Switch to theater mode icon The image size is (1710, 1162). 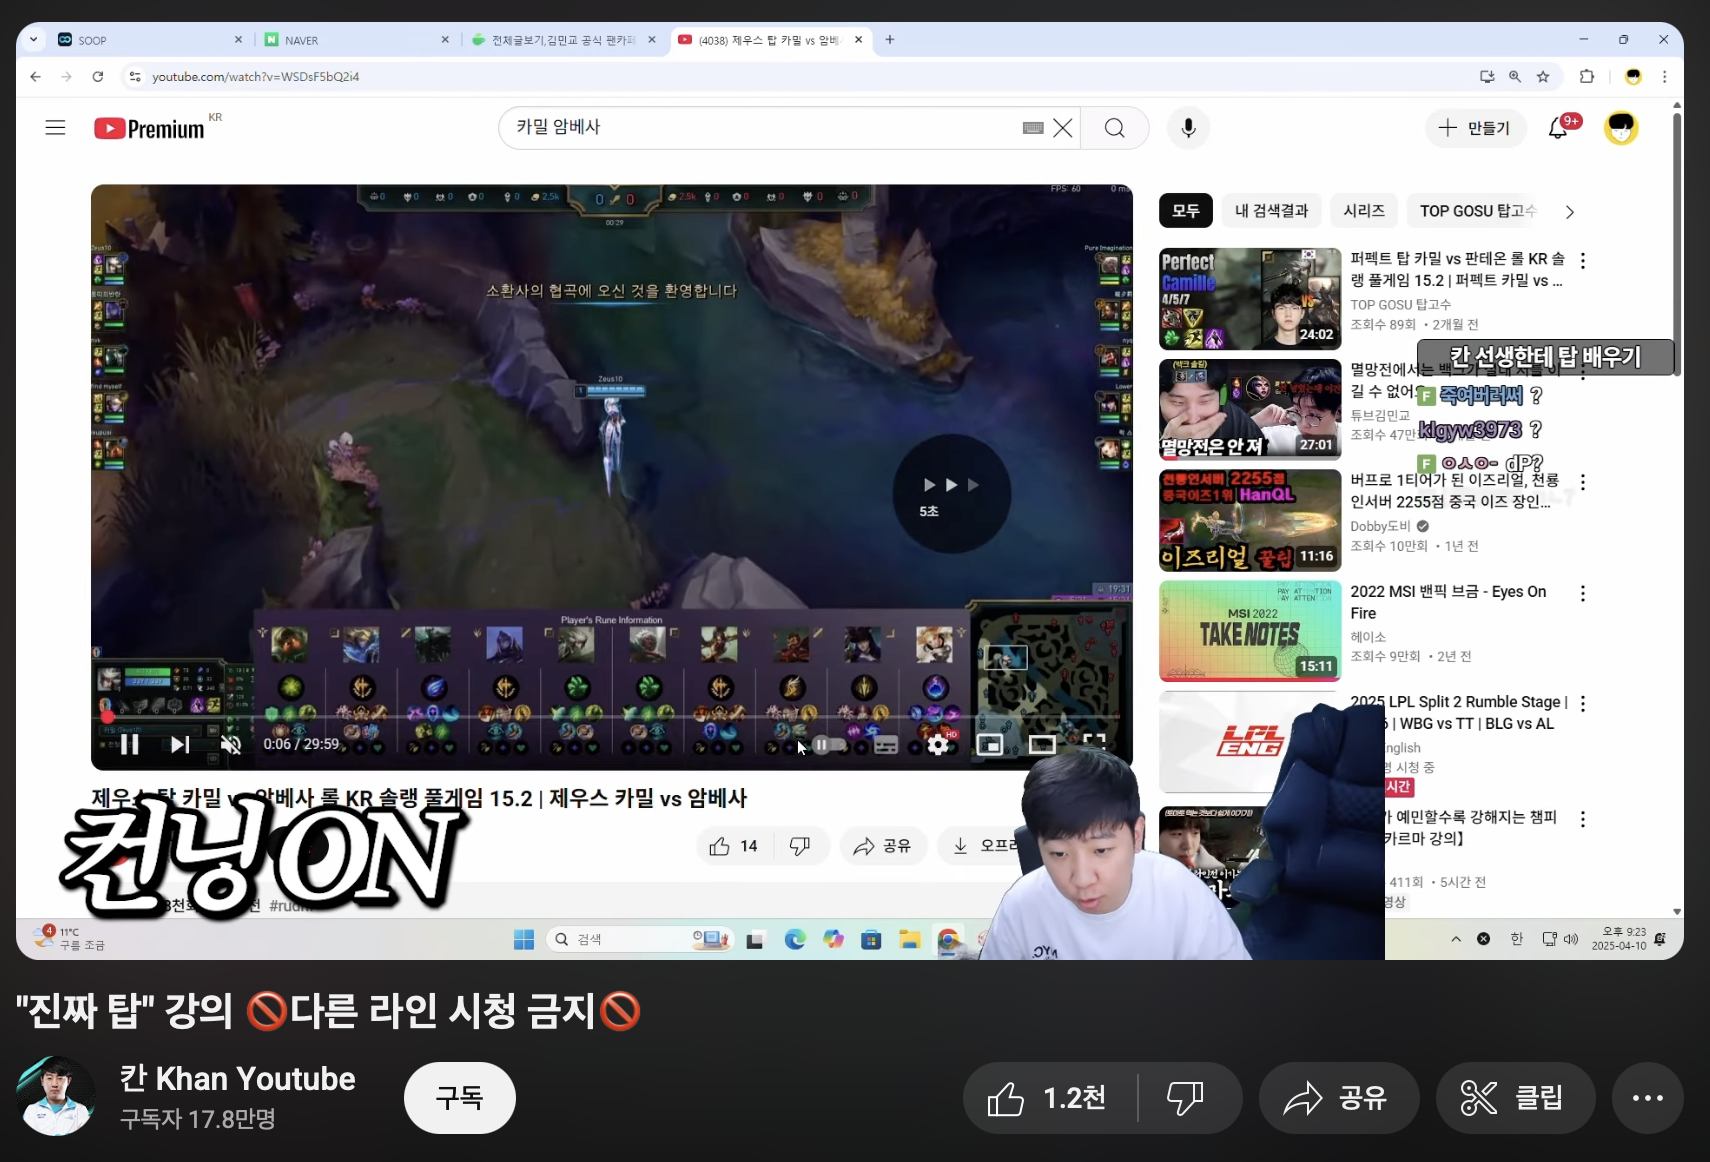click(x=1042, y=745)
